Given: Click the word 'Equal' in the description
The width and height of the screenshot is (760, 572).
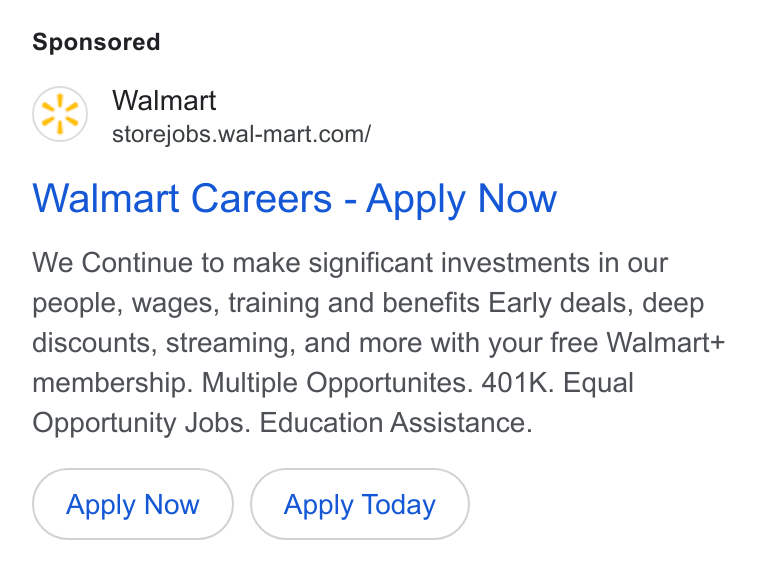Looking at the screenshot, I should click(598, 383).
